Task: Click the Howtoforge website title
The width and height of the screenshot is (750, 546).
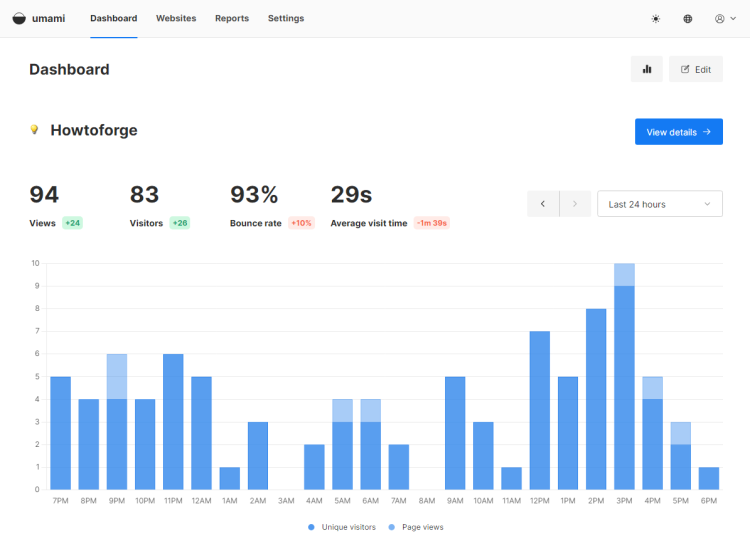Action: [x=94, y=130]
